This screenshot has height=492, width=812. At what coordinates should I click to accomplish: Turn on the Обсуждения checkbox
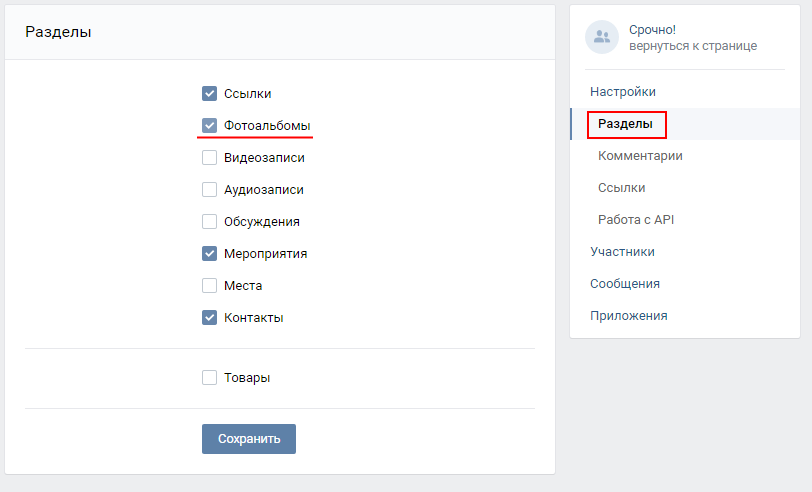[209, 222]
